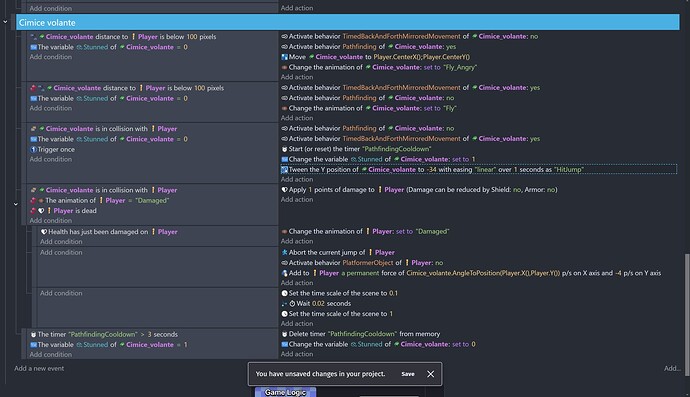690x397 pixels.
Task: Click the Delete timer action icon
Action: [284, 334]
